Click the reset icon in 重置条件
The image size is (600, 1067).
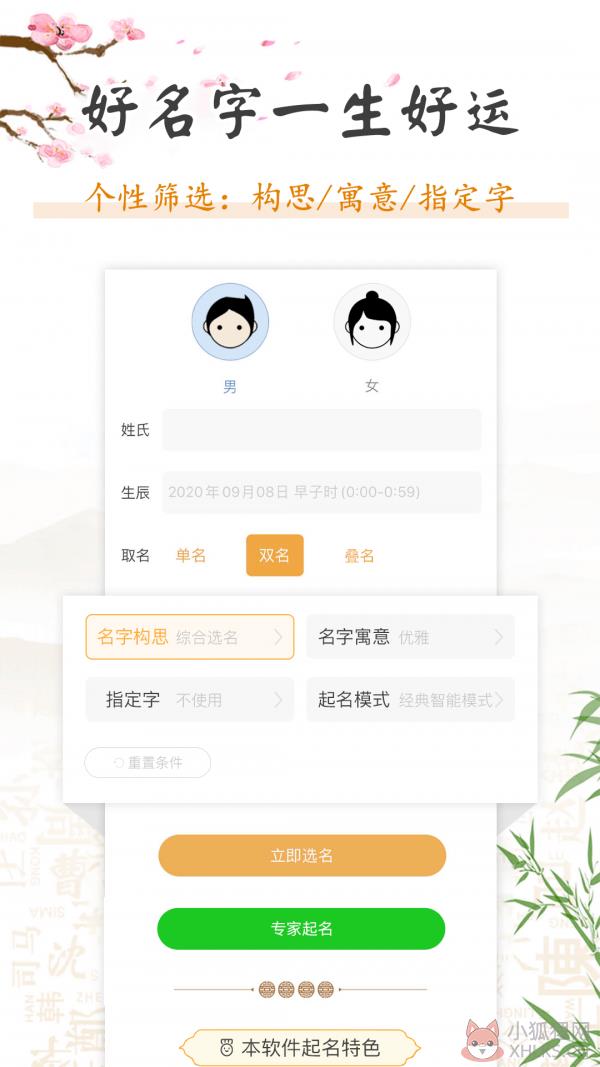(119, 763)
